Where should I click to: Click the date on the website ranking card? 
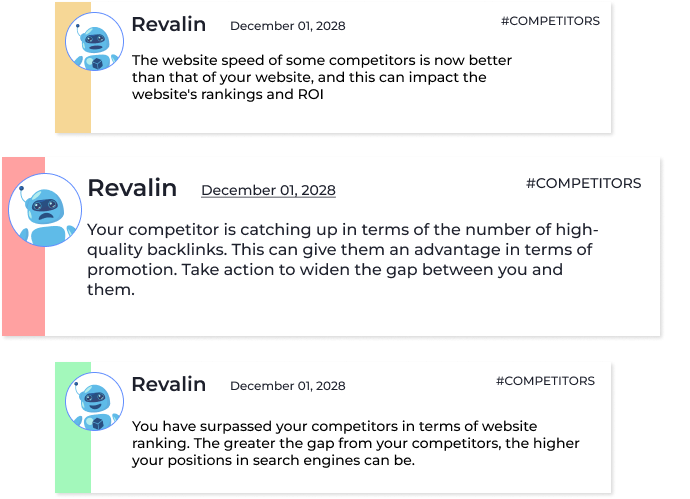(x=288, y=386)
